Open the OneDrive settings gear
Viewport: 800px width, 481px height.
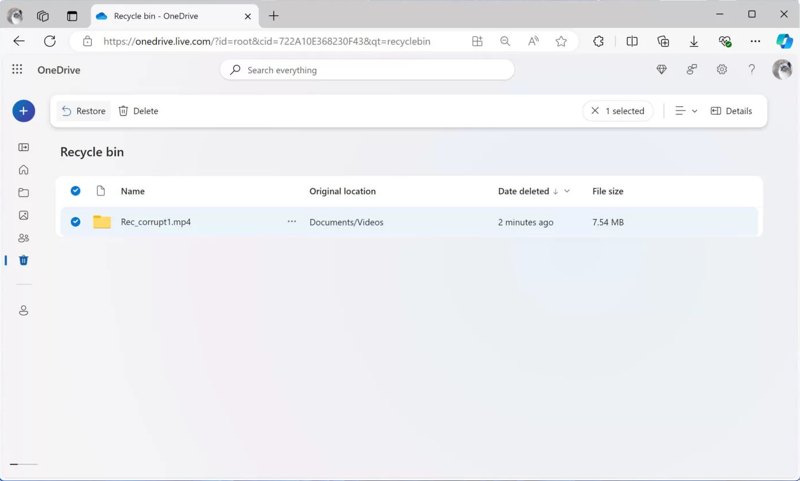coord(721,69)
